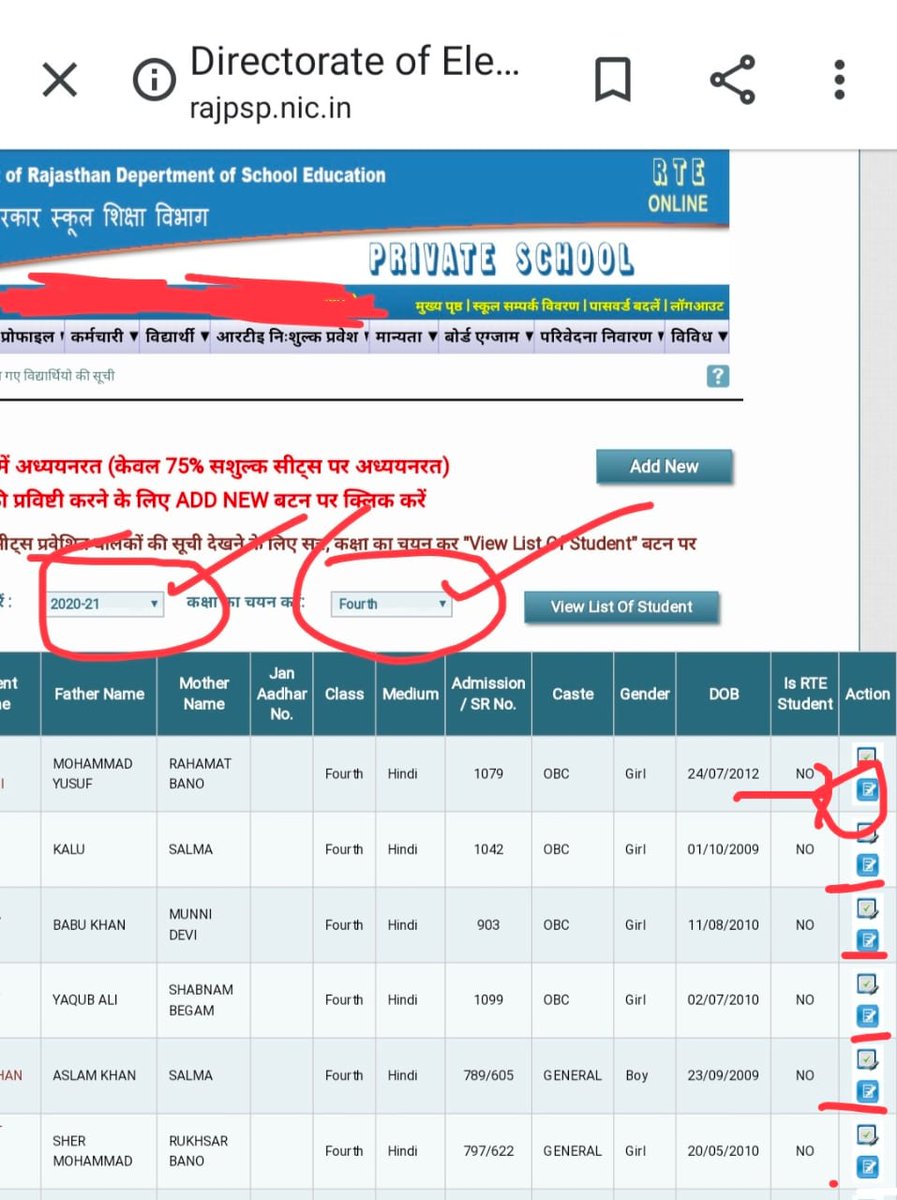This screenshot has height=1200, width=897.
Task: Click the Mother Name column header
Action: click(x=204, y=694)
